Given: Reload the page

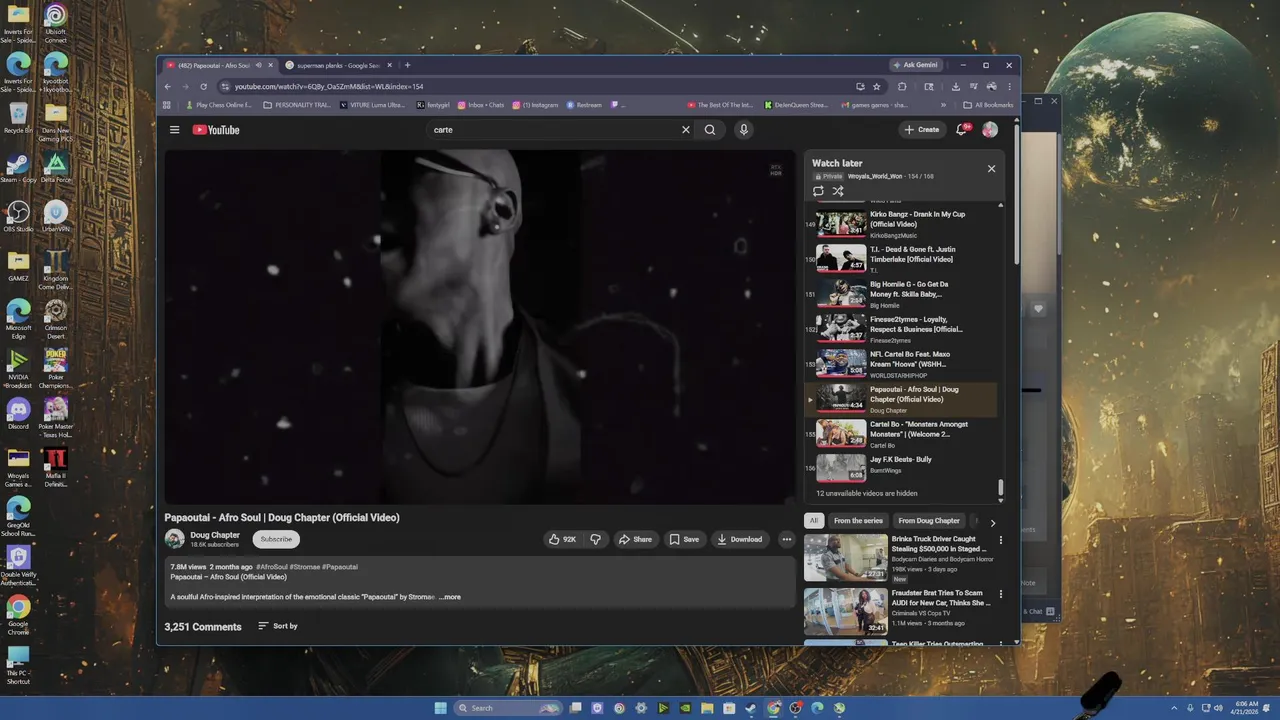Looking at the screenshot, I should coord(203,87).
